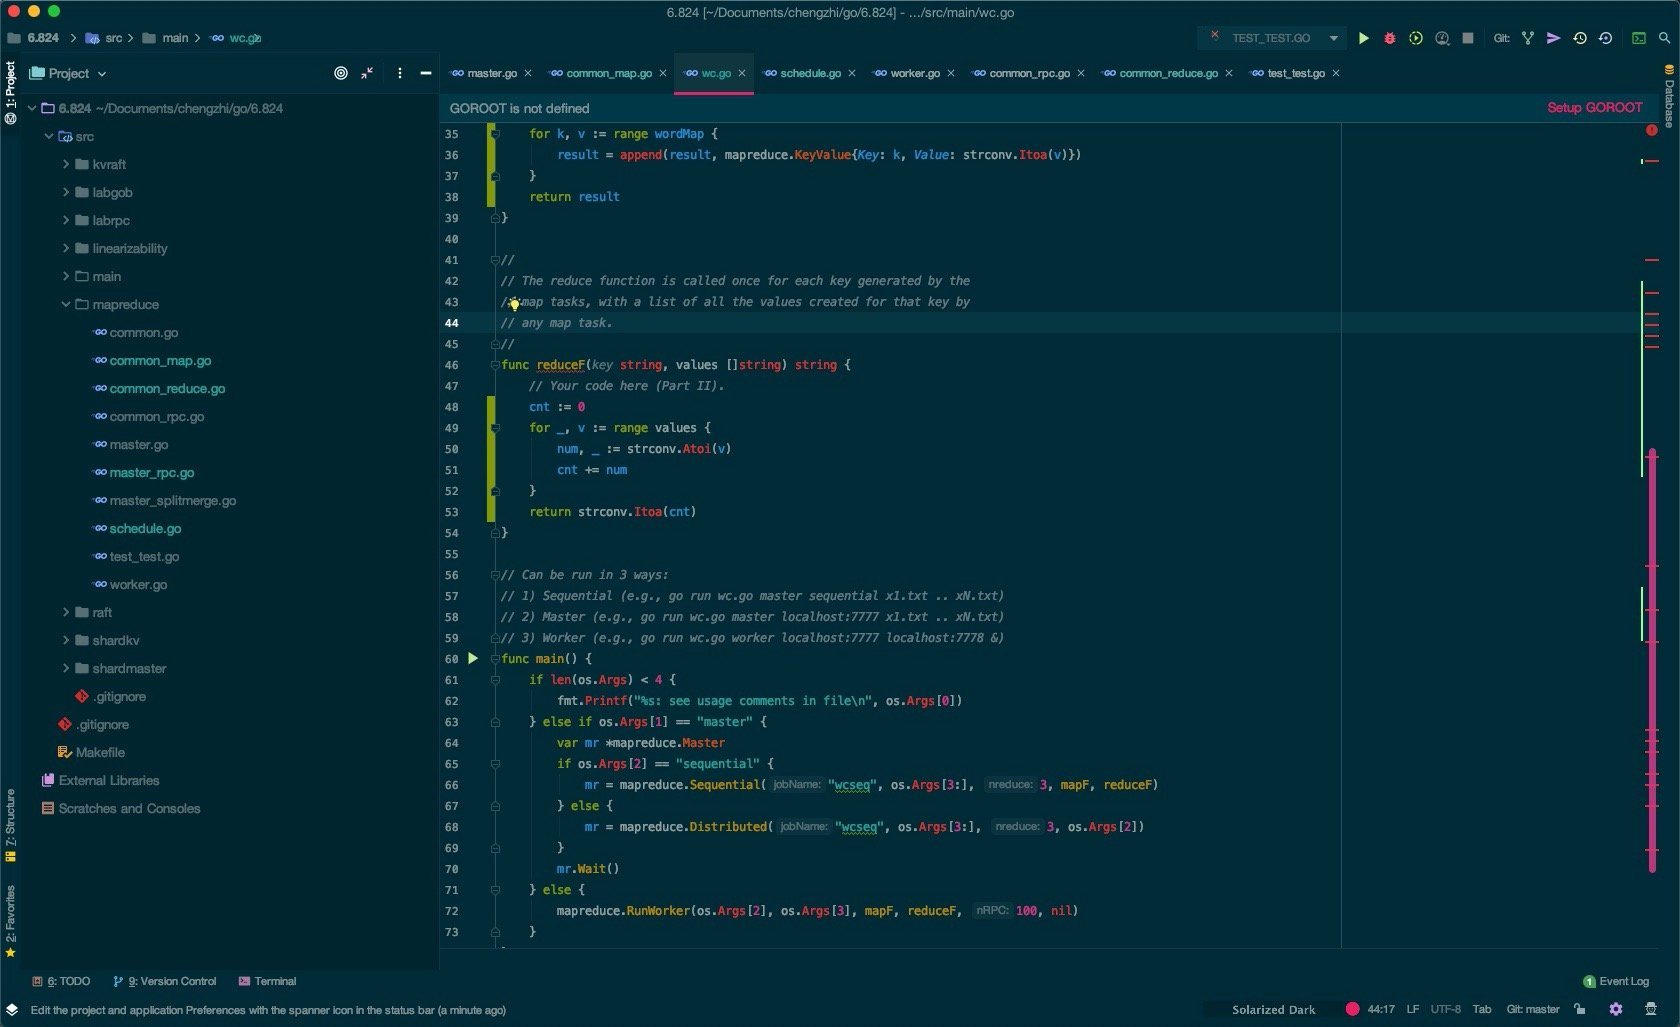
Task: Close the wc.go editor tab
Action: [x=742, y=73]
